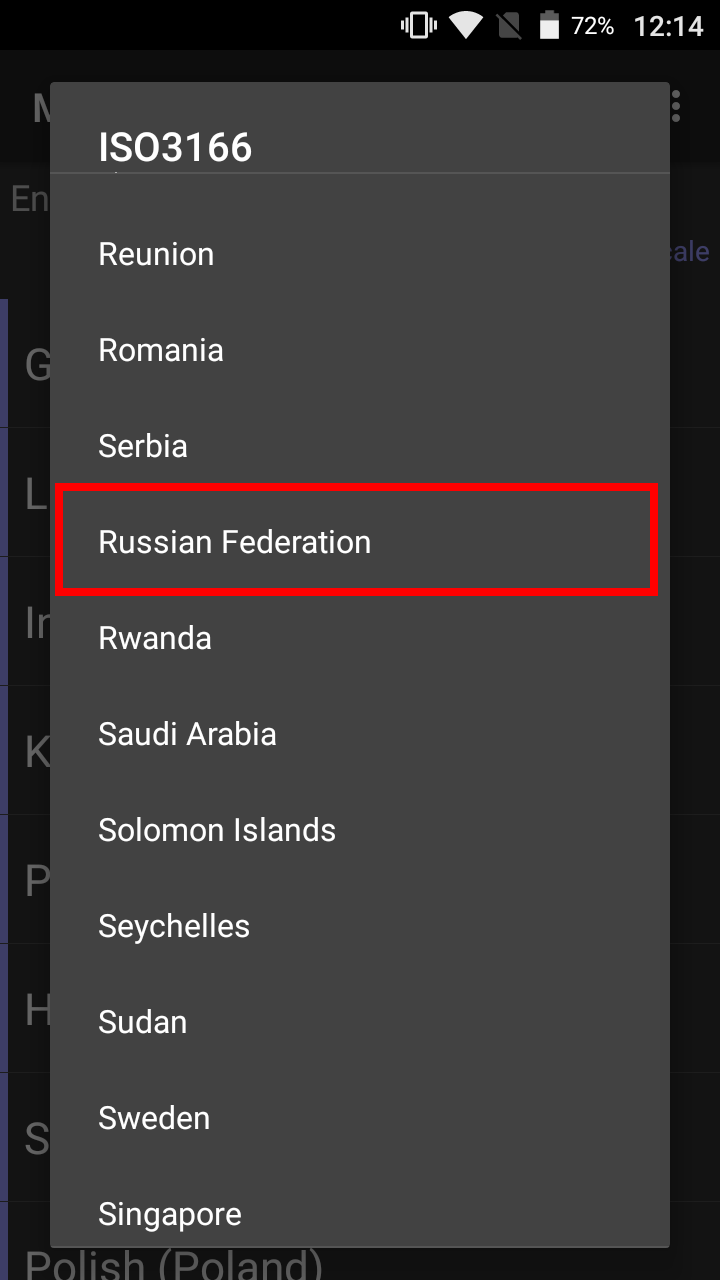The image size is (720, 1280).
Task: Select Sudan in the ISO3166 dialog
Action: tap(360, 1022)
